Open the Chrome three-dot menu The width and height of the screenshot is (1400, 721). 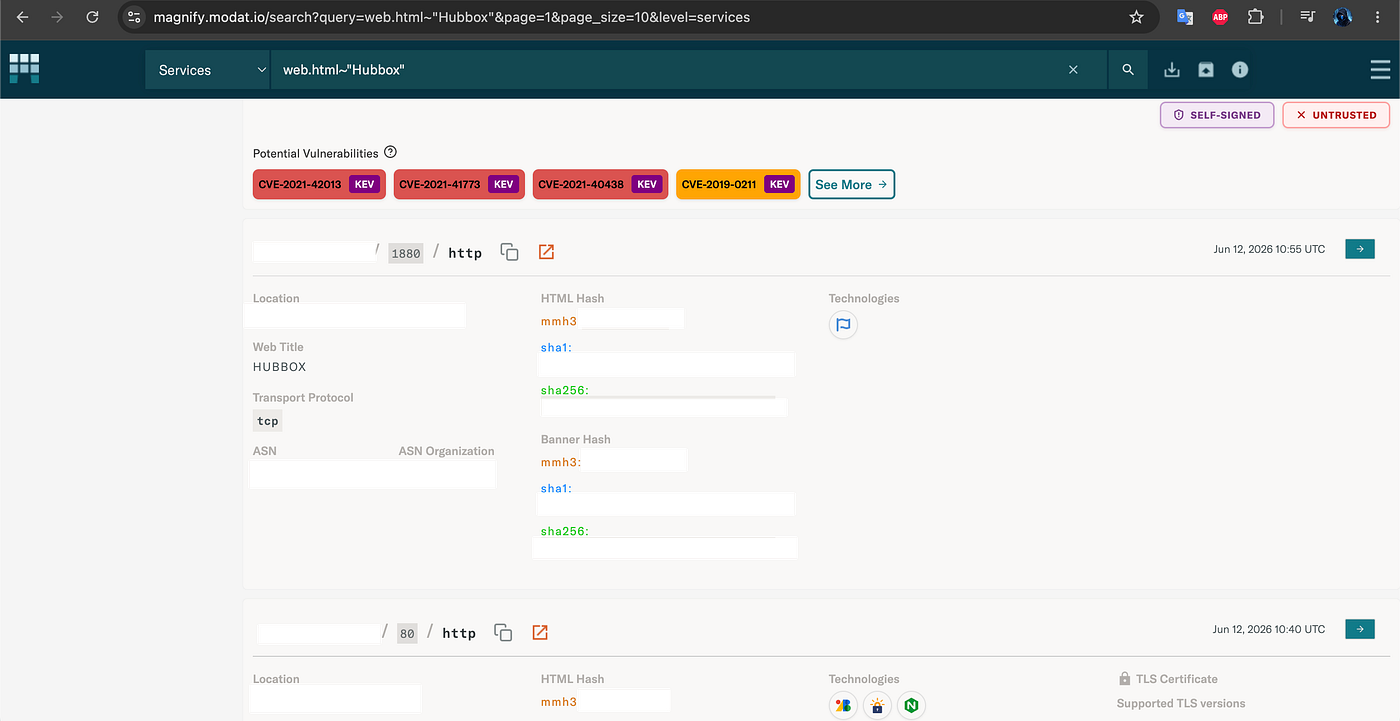(x=1379, y=17)
